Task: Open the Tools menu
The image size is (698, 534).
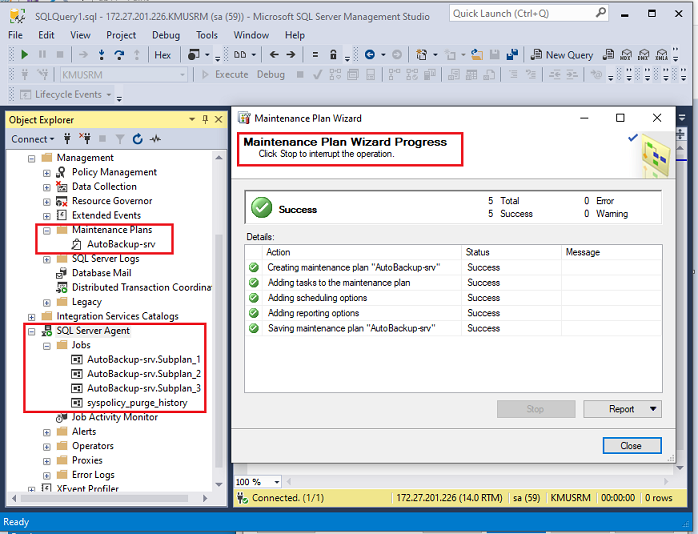Action: click(x=207, y=35)
